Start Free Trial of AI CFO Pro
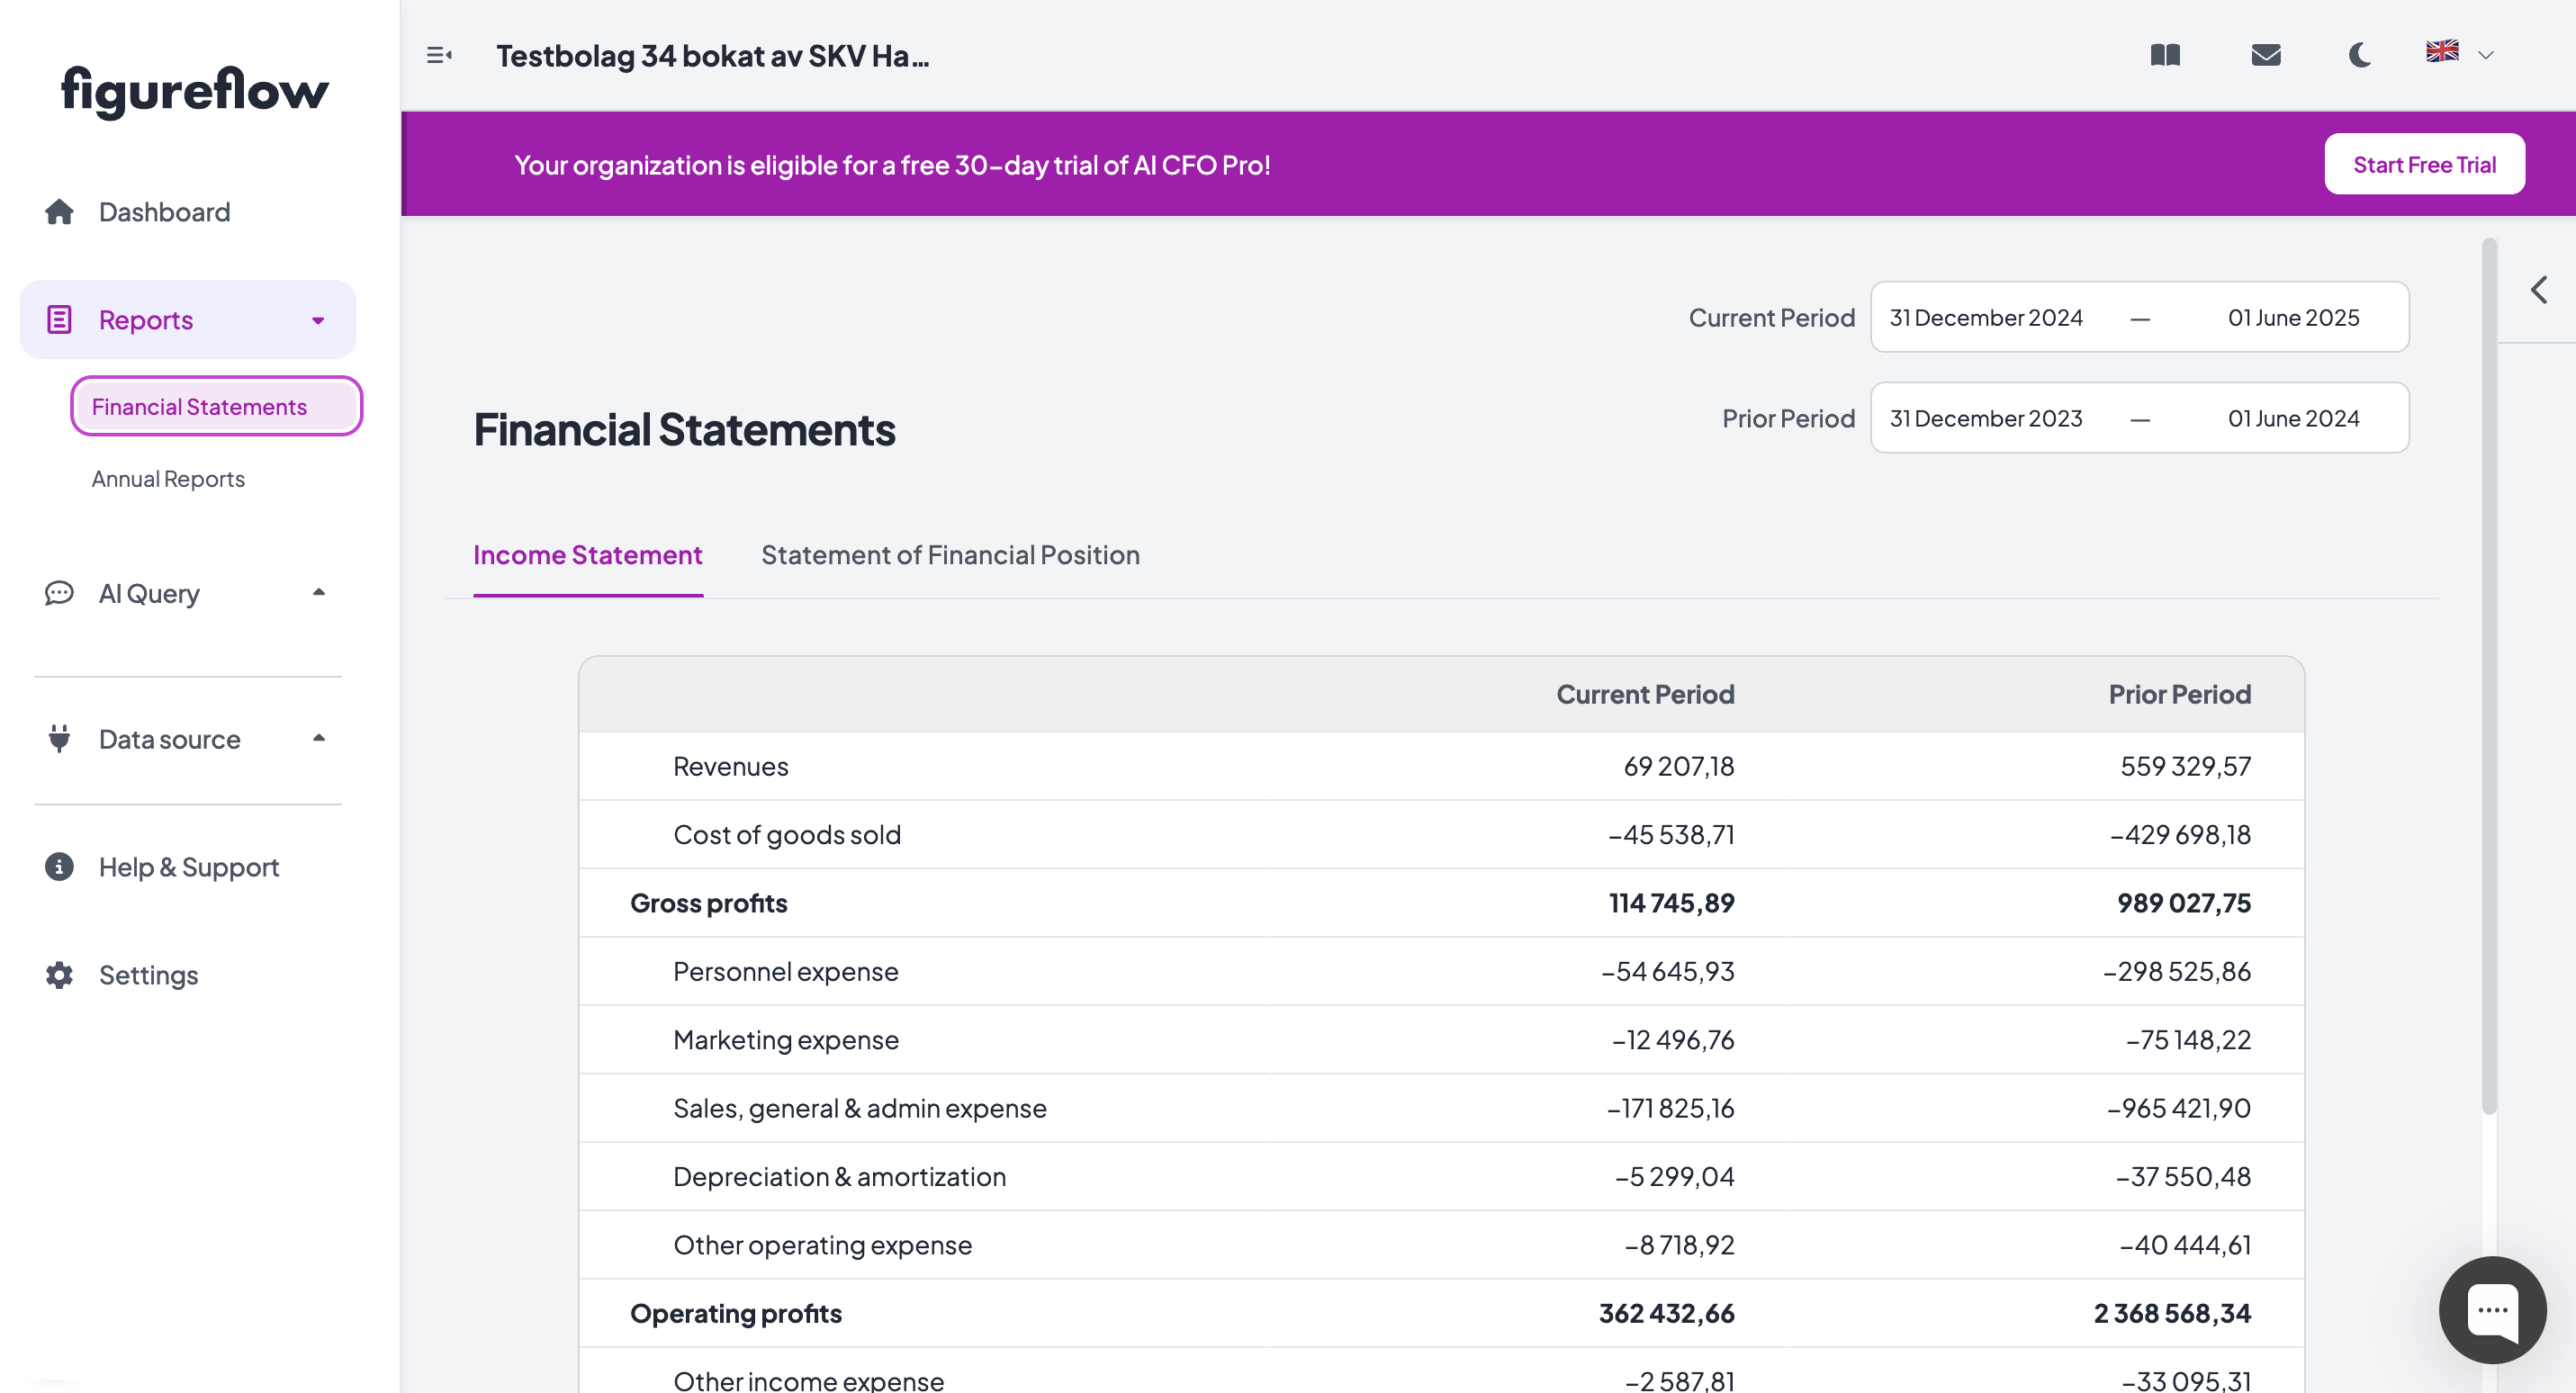Image resolution: width=2576 pixels, height=1393 pixels. coord(2424,164)
